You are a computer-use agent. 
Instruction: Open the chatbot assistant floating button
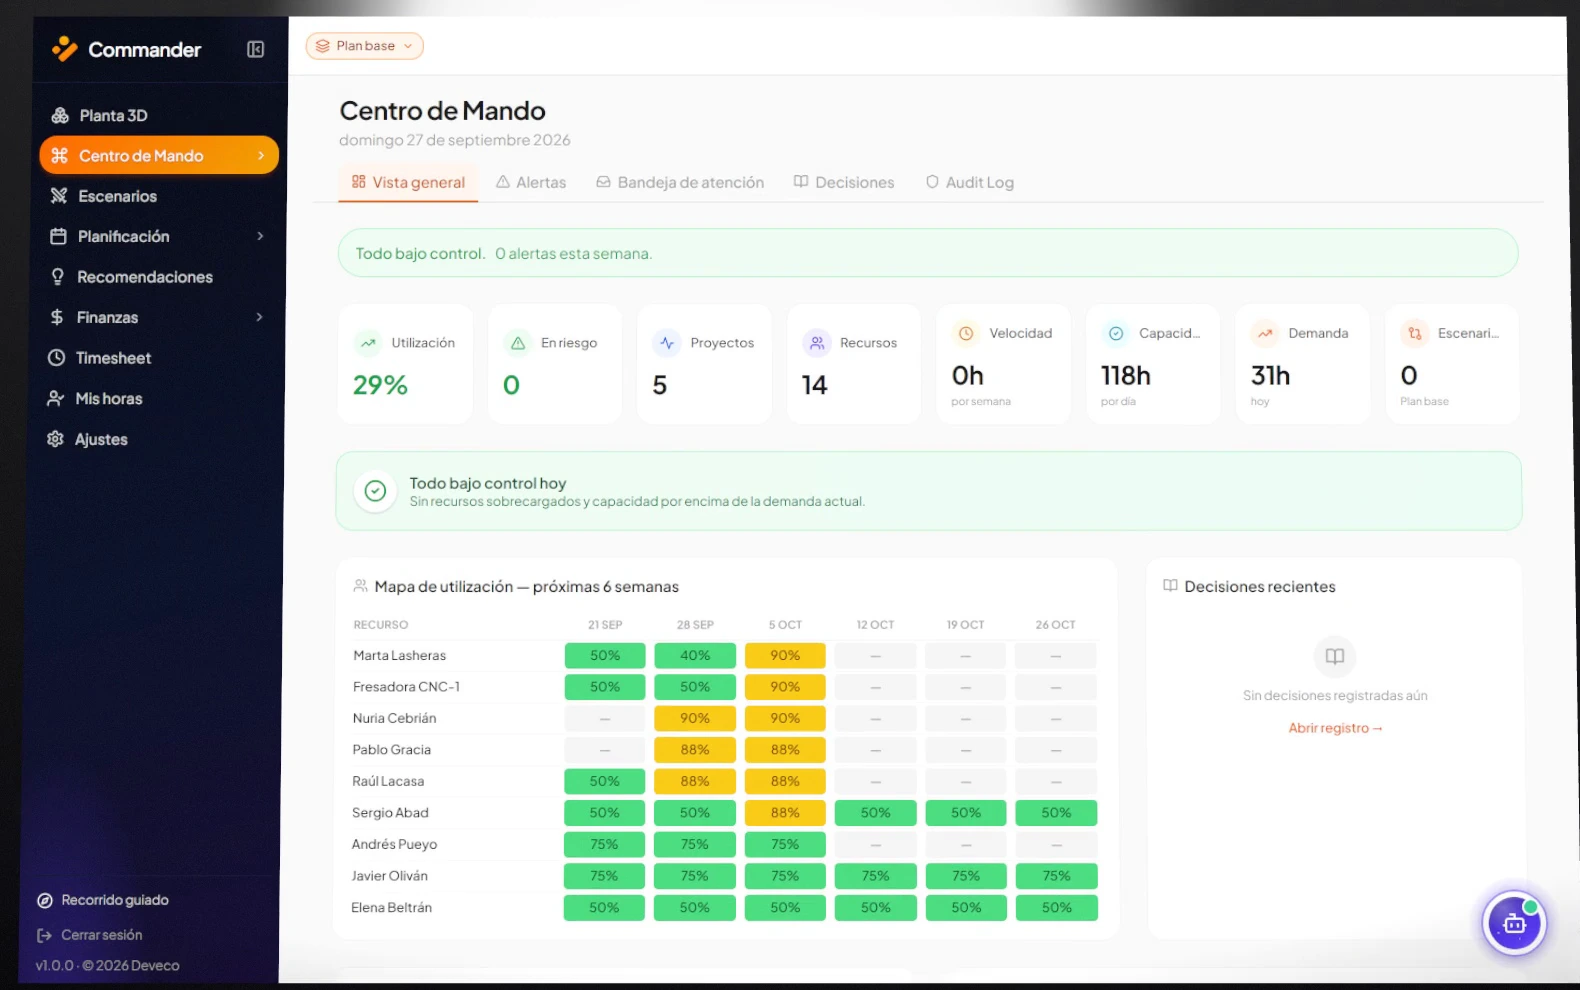pyautogui.click(x=1514, y=923)
